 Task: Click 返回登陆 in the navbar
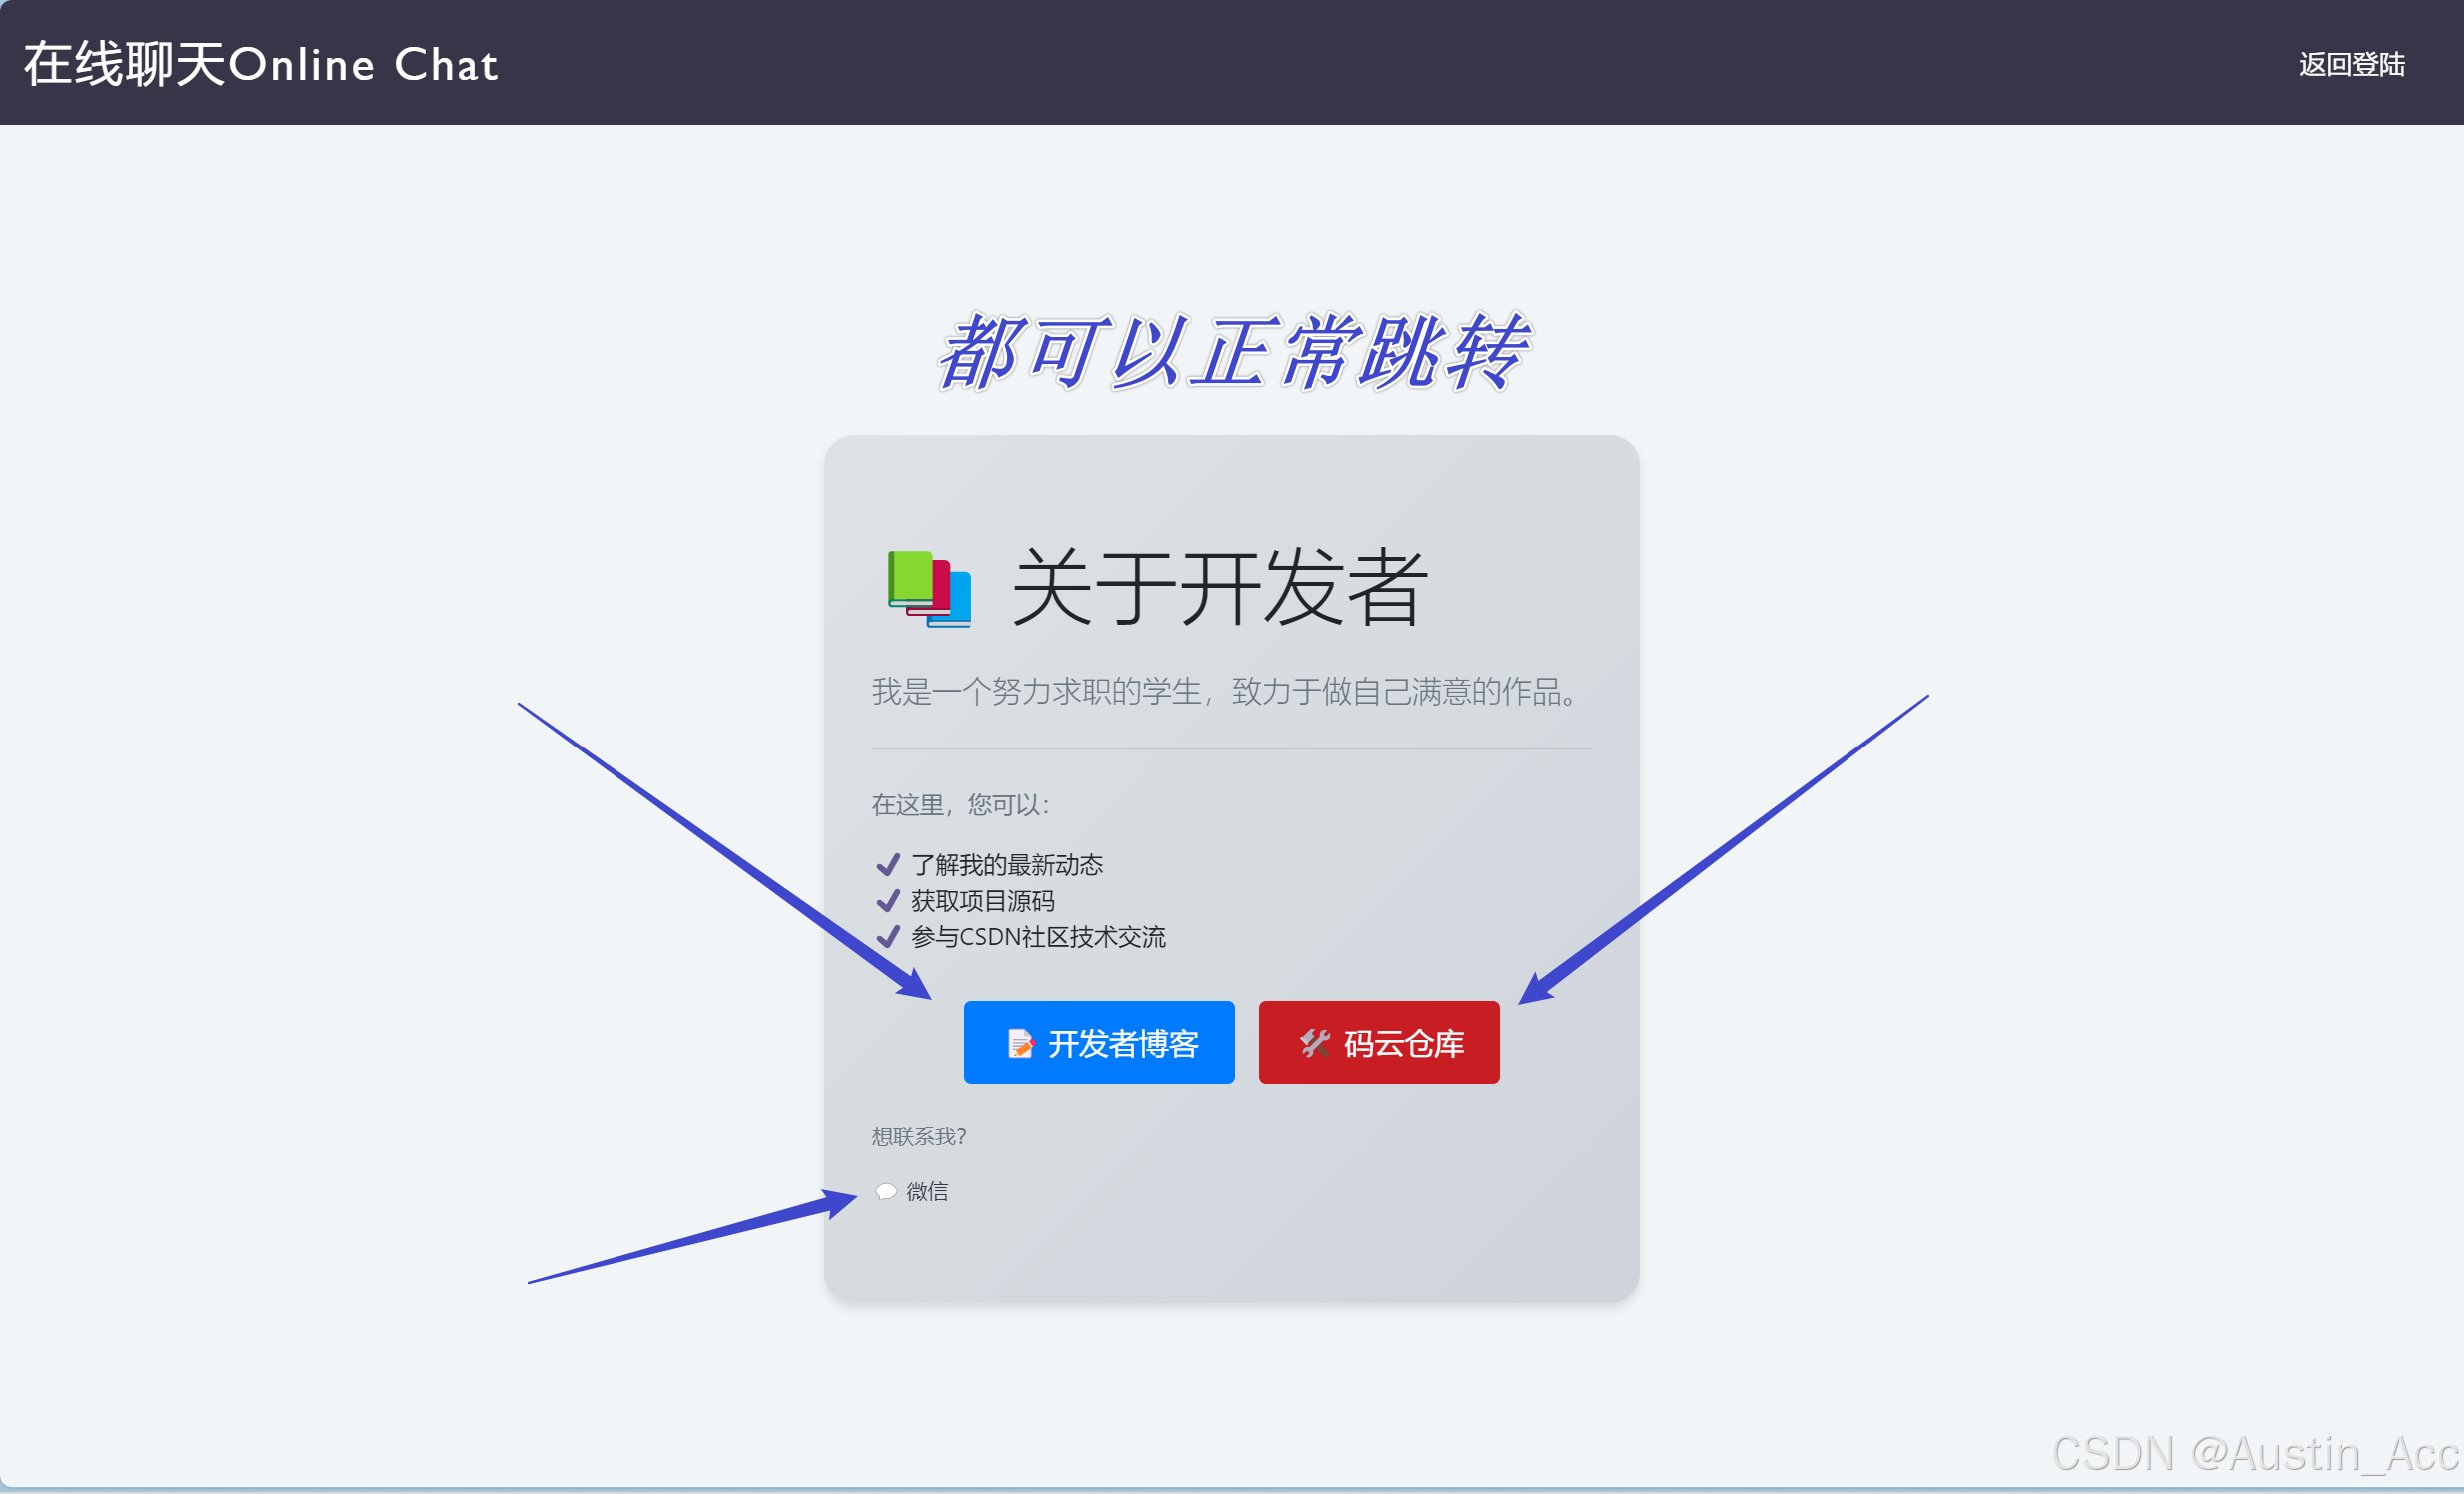click(2351, 65)
